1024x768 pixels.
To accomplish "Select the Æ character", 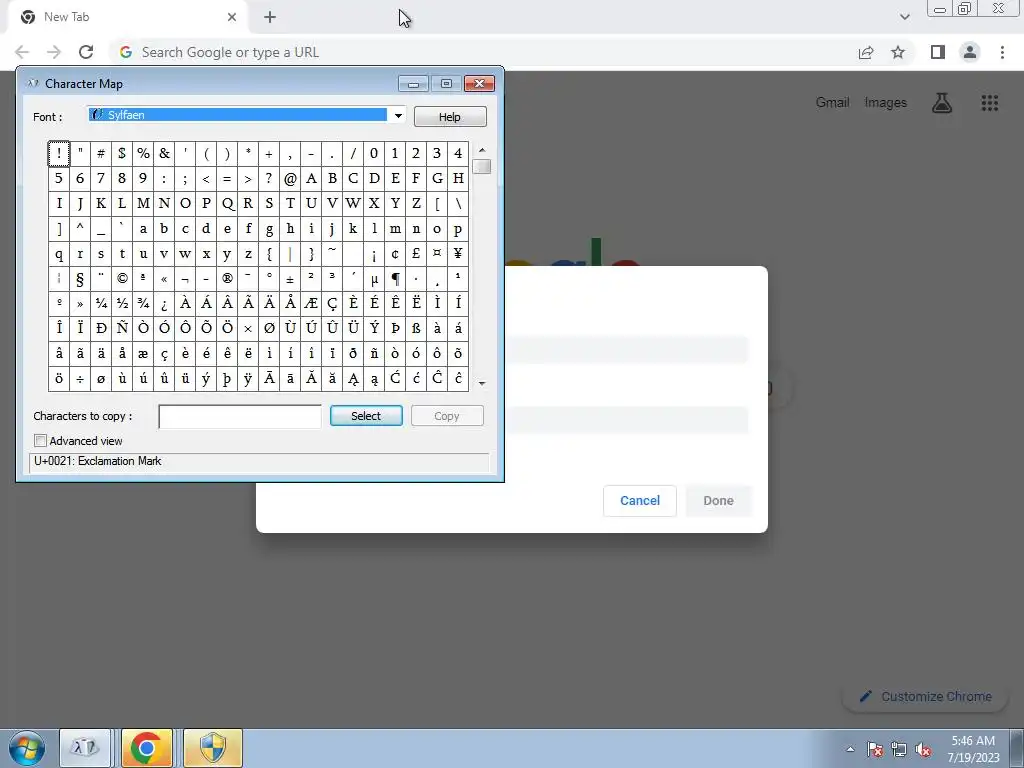I will tap(311, 303).
